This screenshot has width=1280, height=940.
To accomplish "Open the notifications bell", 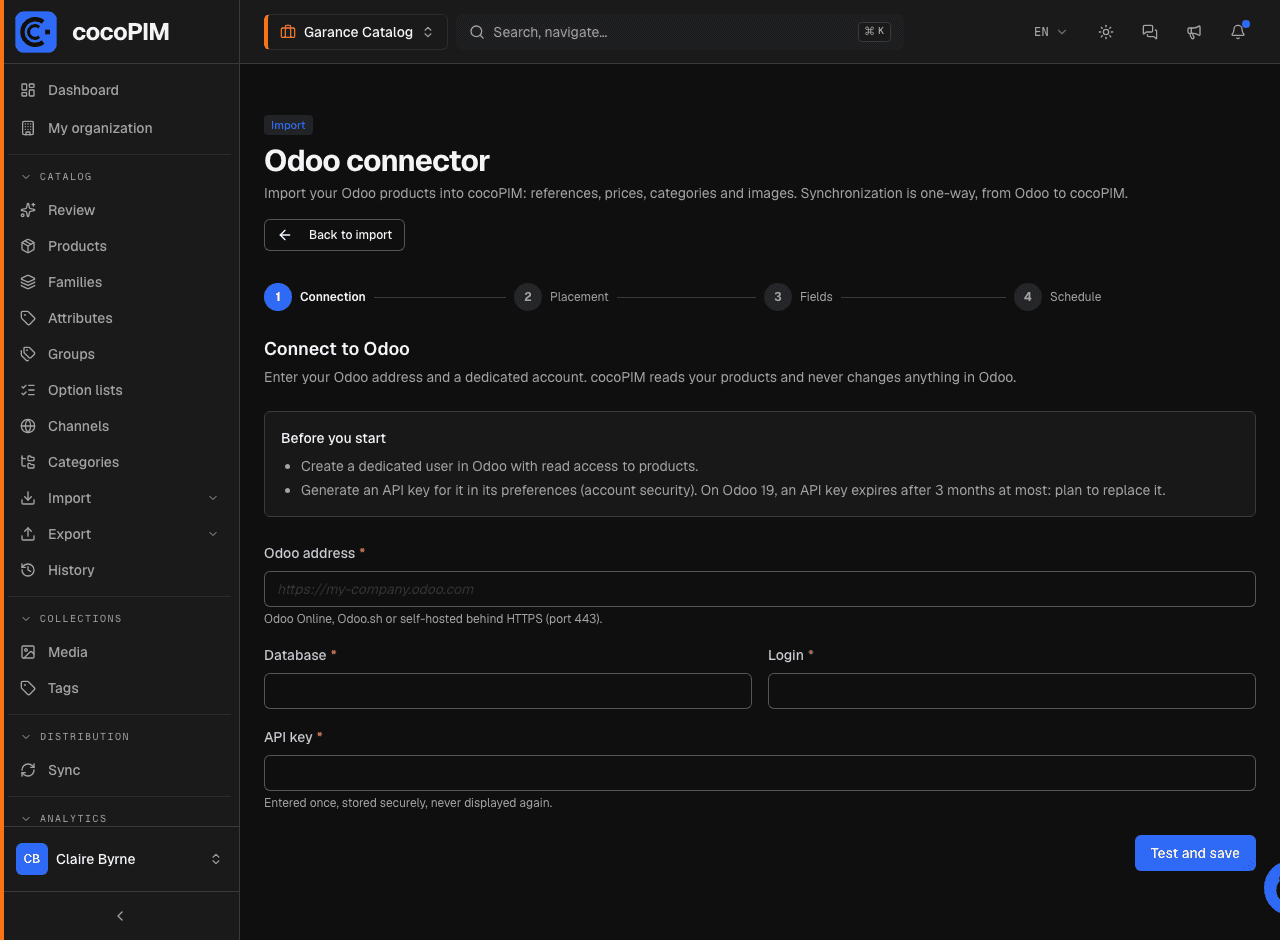I will pyautogui.click(x=1238, y=32).
